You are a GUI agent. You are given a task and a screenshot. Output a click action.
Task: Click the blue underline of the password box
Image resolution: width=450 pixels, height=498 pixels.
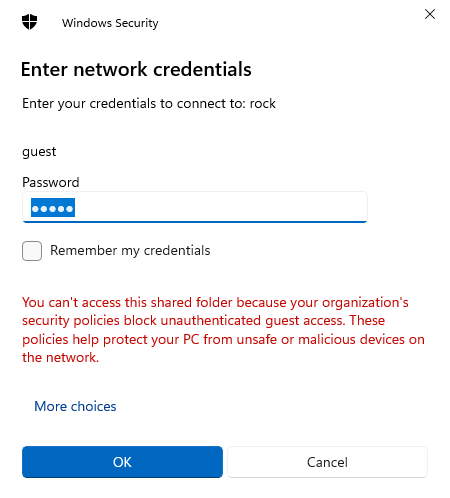pos(195,221)
